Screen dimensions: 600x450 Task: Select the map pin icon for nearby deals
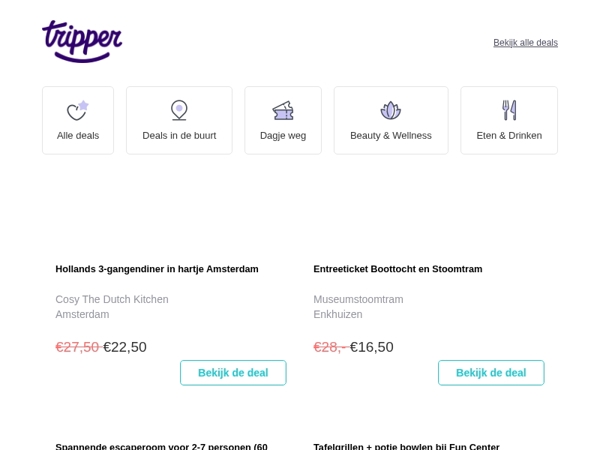coord(179,110)
